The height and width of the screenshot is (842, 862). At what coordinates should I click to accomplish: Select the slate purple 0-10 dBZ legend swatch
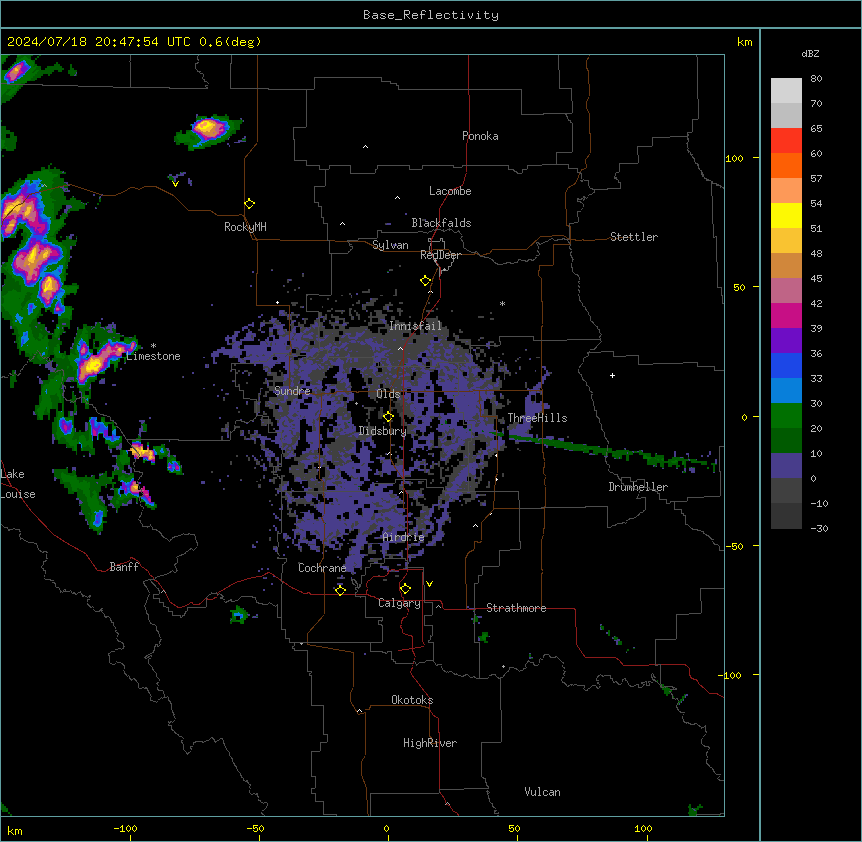click(786, 466)
